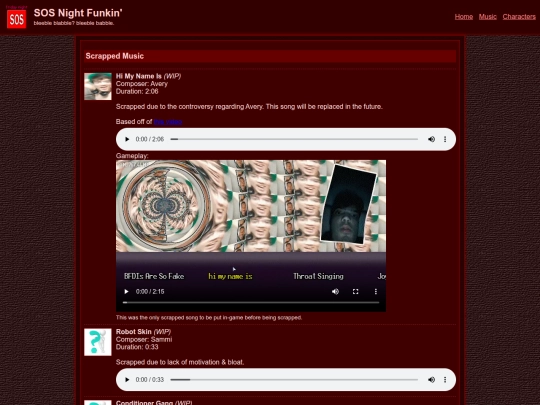Play the gameplay video
This screenshot has width=540, height=405.
click(x=126, y=291)
